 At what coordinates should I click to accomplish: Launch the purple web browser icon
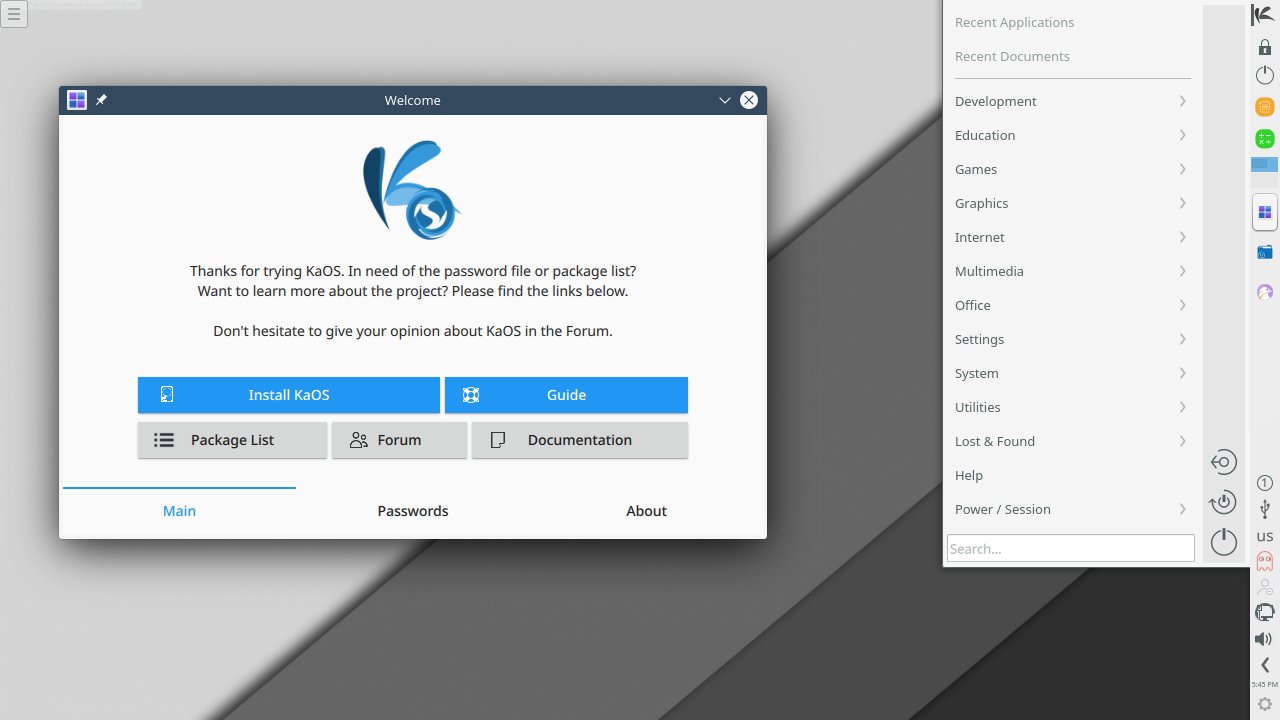pyautogui.click(x=1263, y=290)
